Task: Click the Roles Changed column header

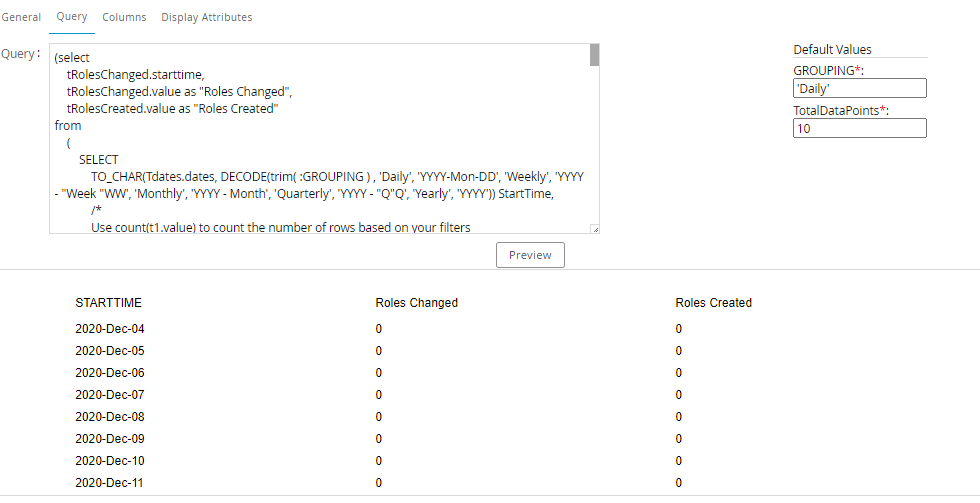Action: click(416, 303)
